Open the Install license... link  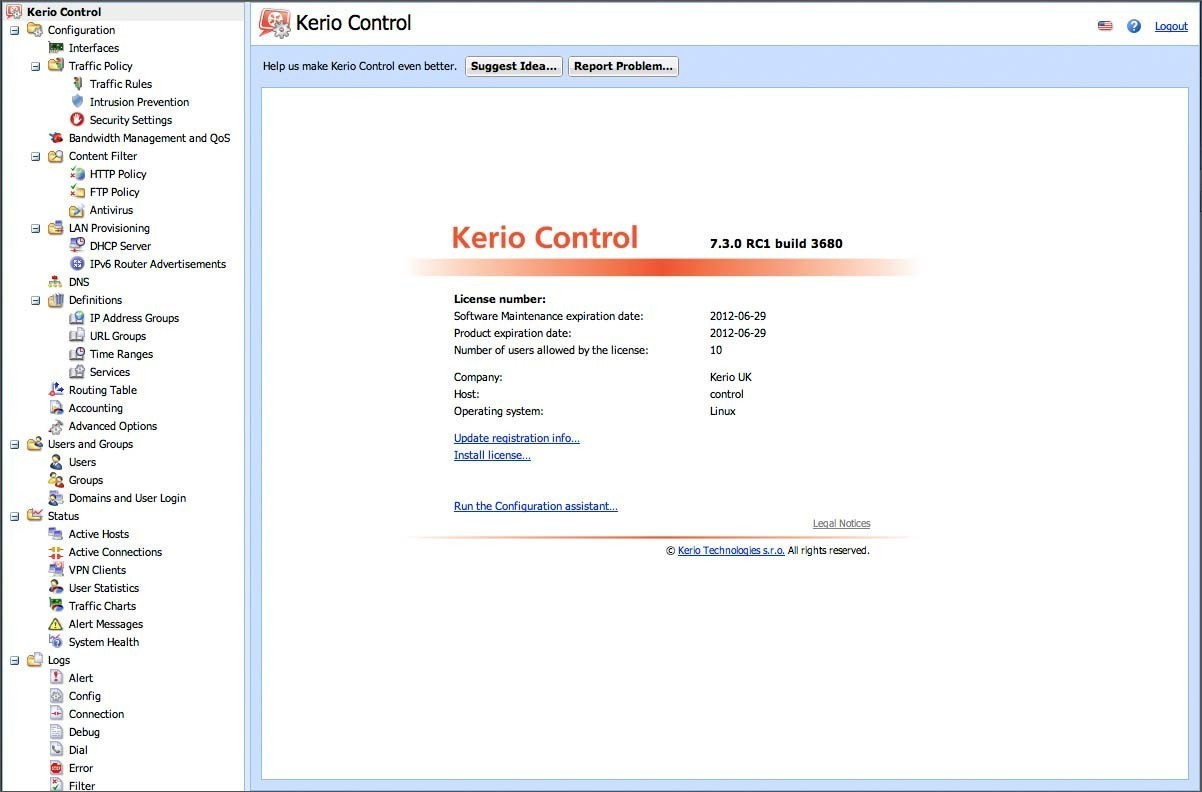[492, 455]
